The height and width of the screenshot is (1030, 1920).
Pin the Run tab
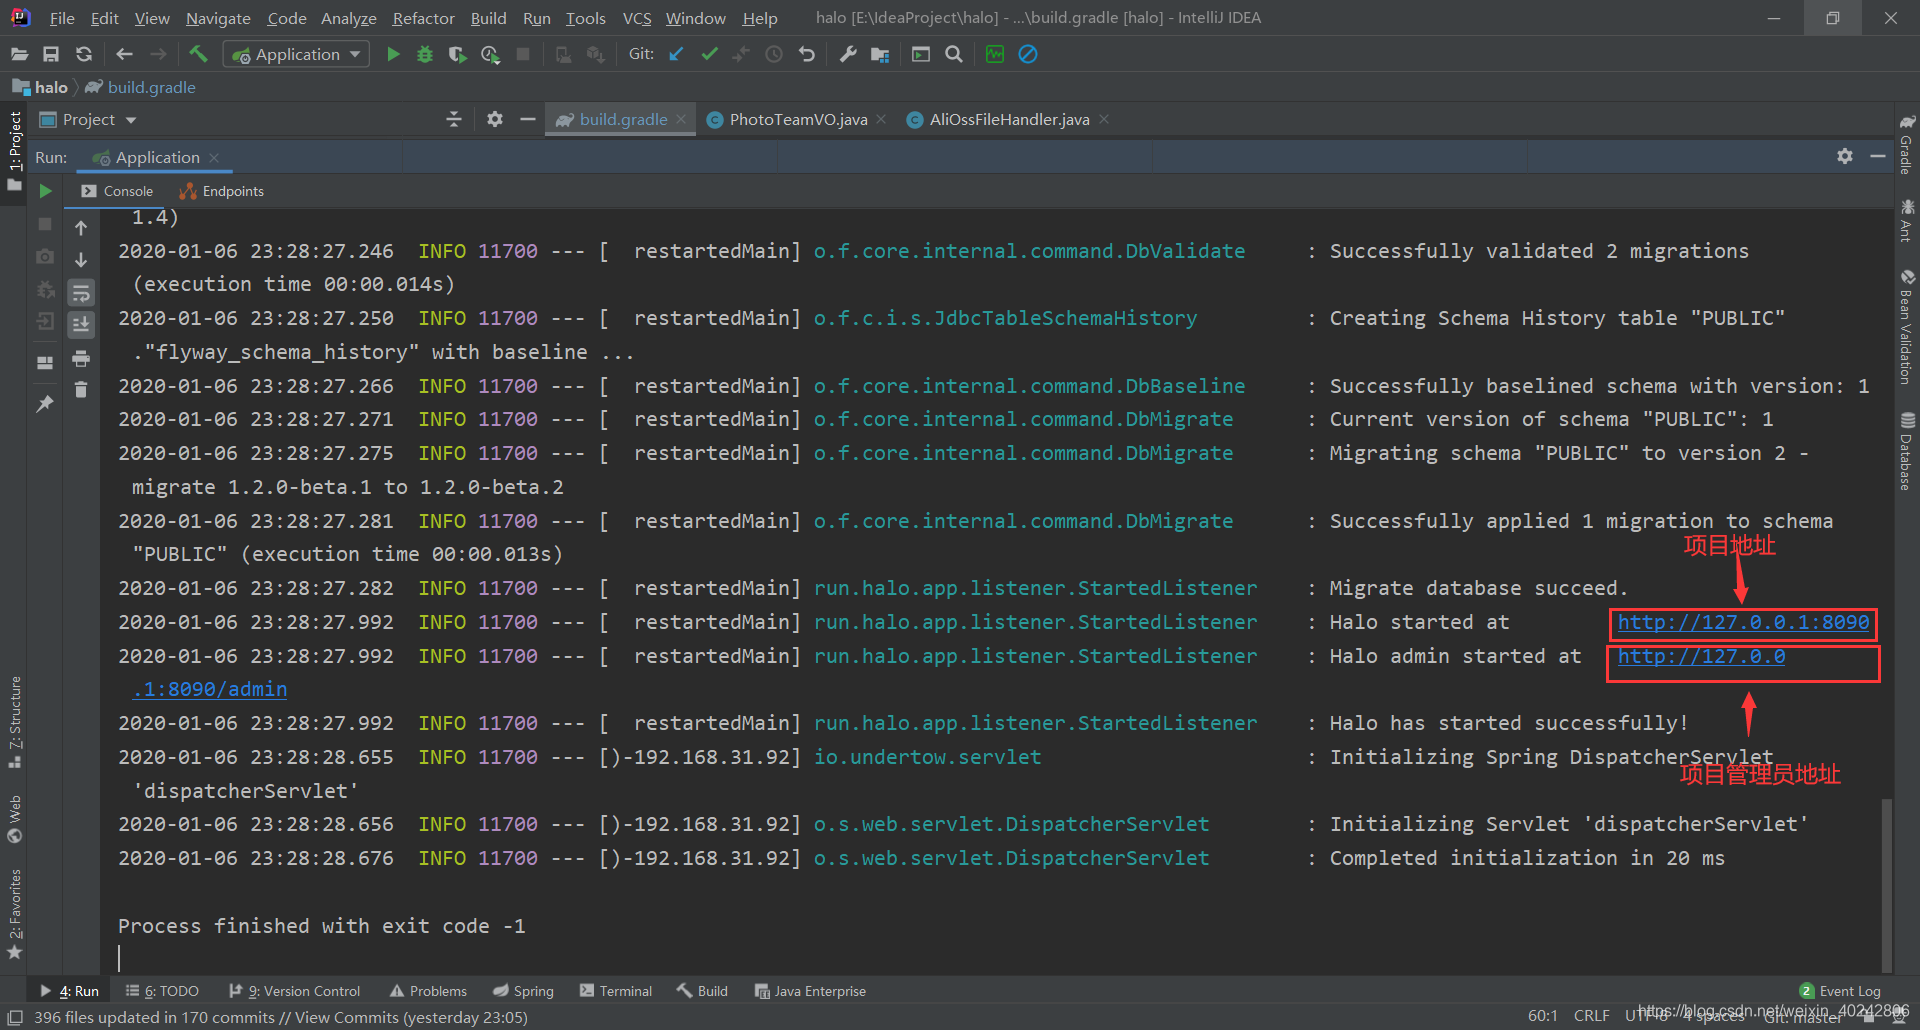point(45,404)
